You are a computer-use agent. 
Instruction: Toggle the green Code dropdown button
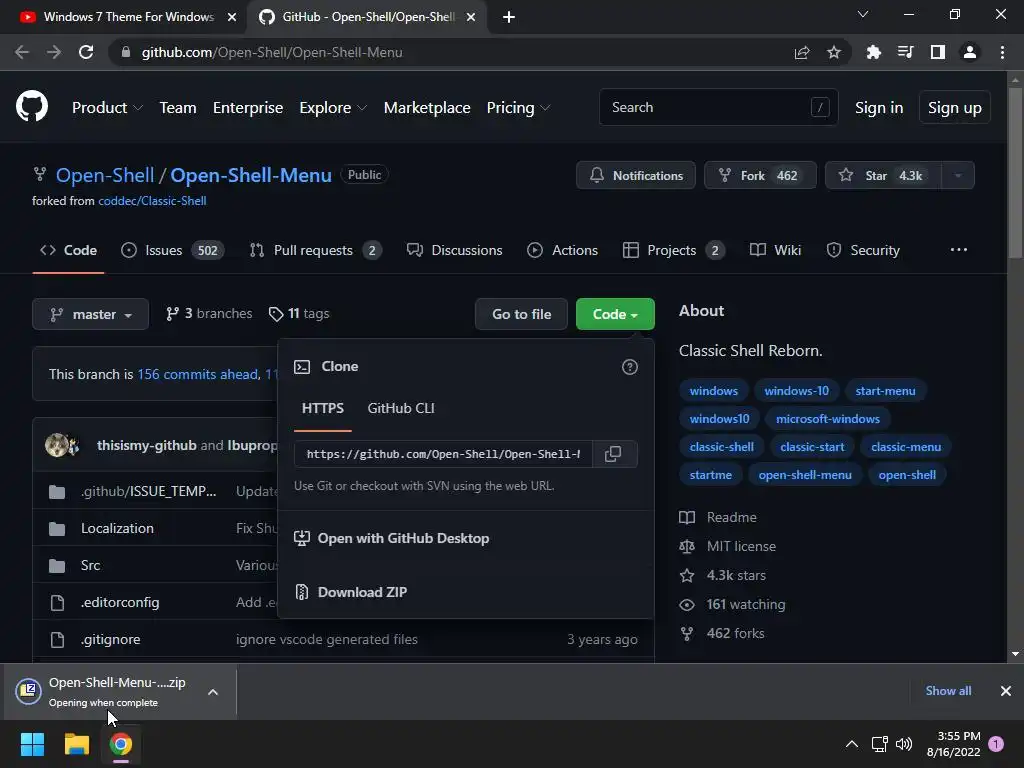615,314
